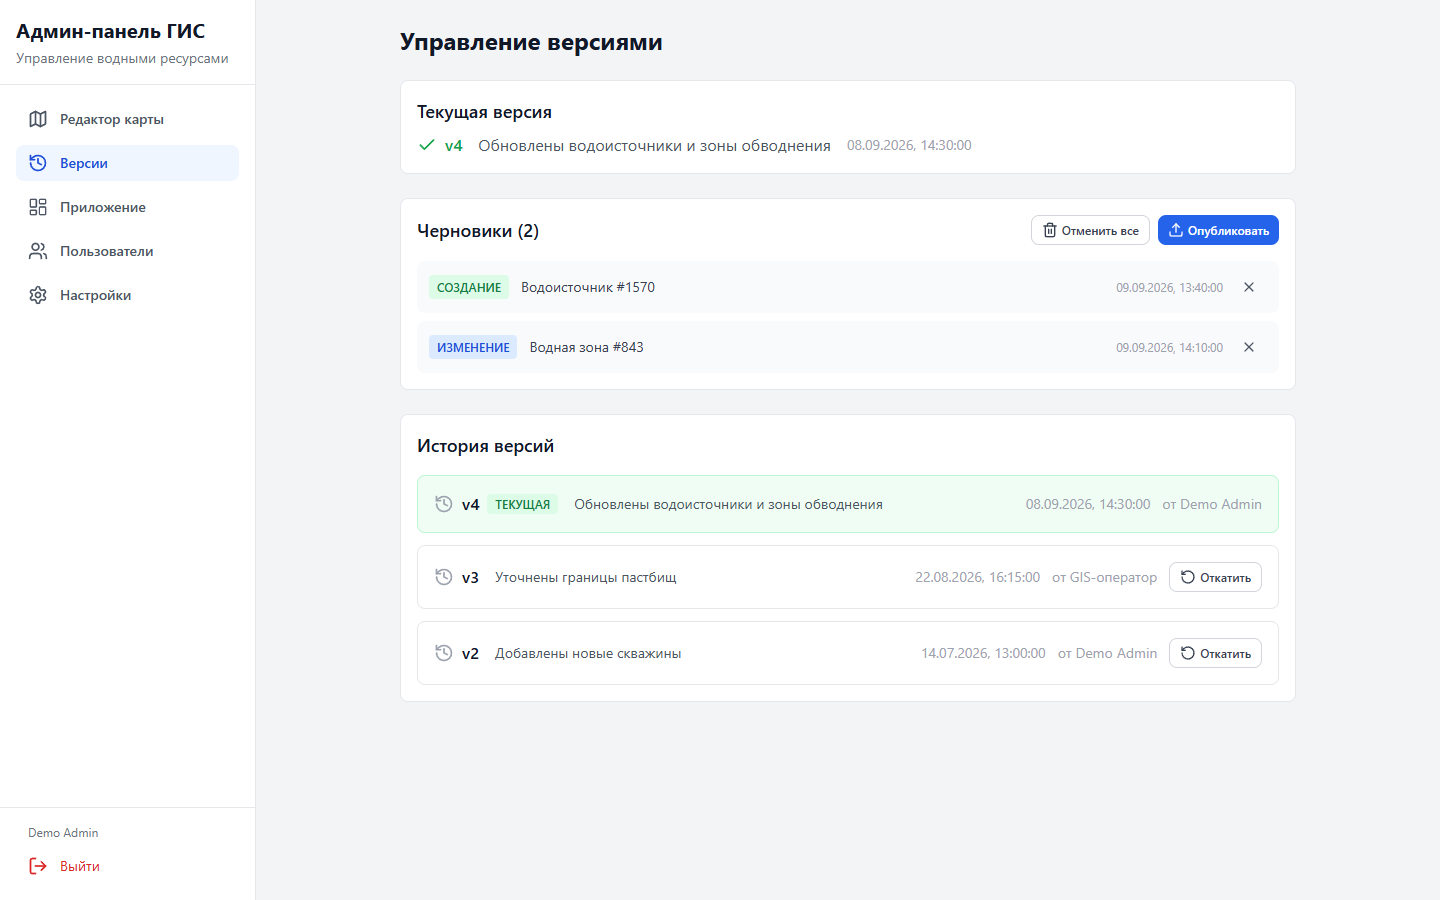Go to the Приложение section
The width and height of the screenshot is (1440, 900).
[127, 207]
